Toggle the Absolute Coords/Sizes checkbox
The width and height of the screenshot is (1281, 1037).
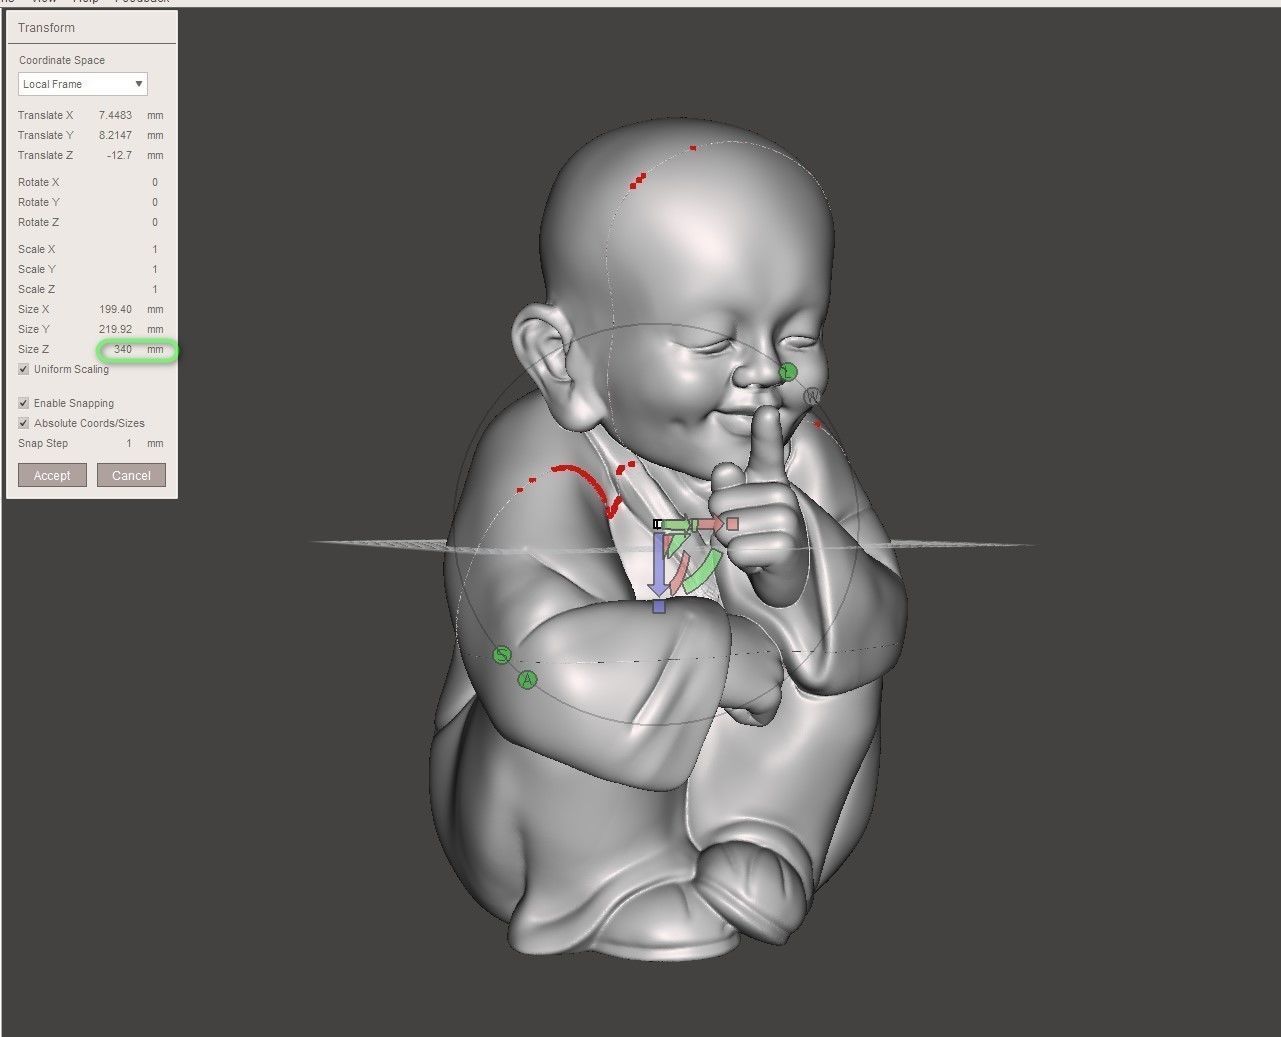[24, 423]
